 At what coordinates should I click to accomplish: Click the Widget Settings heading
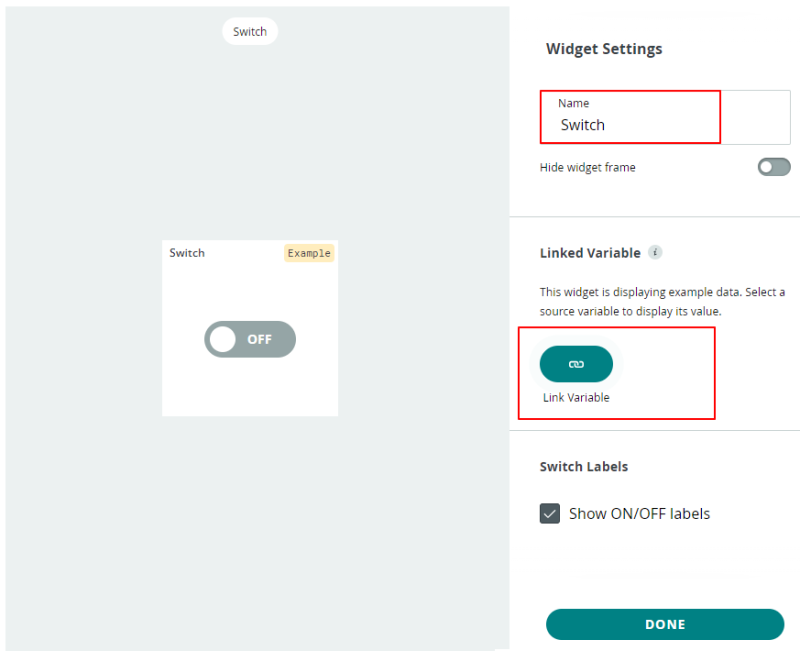tap(604, 49)
